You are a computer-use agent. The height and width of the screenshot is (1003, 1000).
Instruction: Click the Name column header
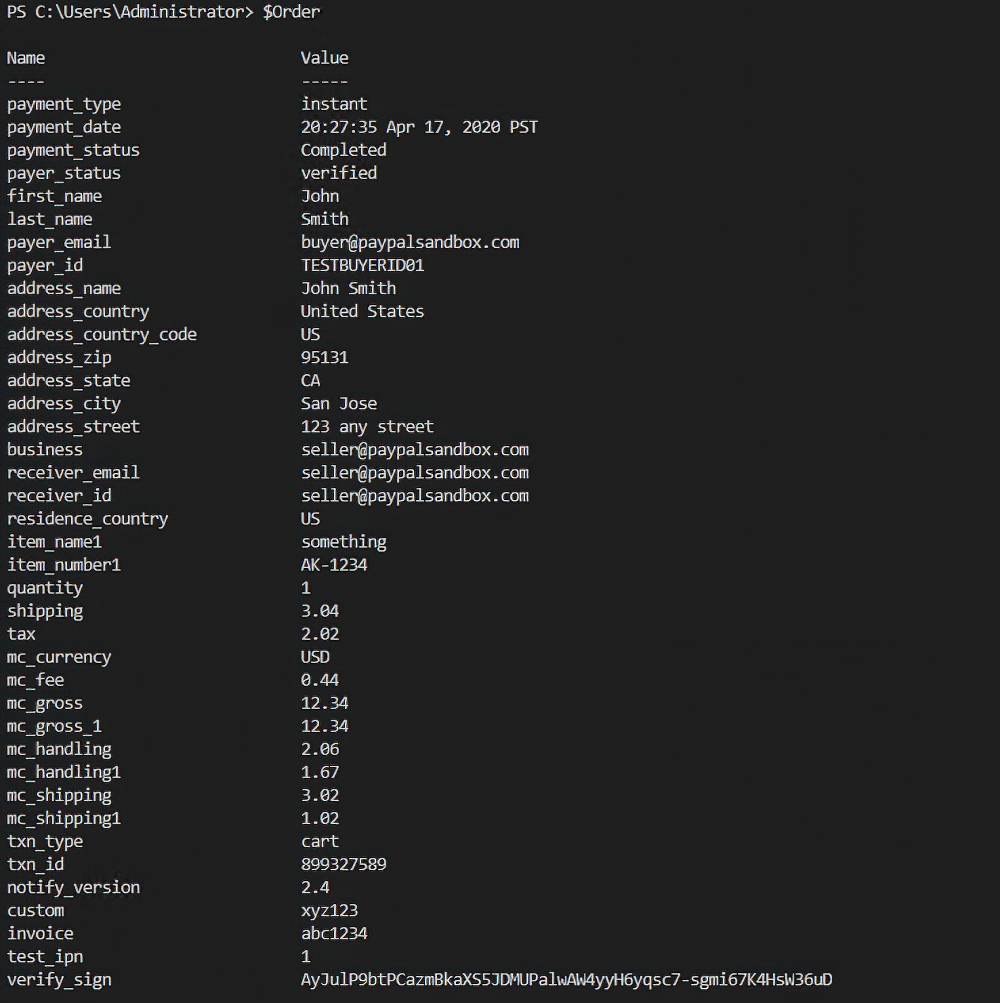click(26, 58)
